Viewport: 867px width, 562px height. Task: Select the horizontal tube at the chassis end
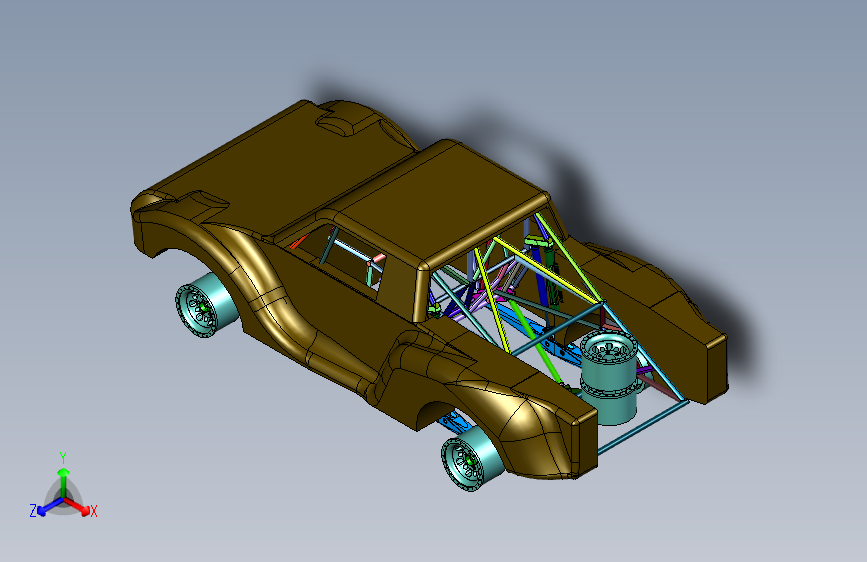tap(644, 427)
